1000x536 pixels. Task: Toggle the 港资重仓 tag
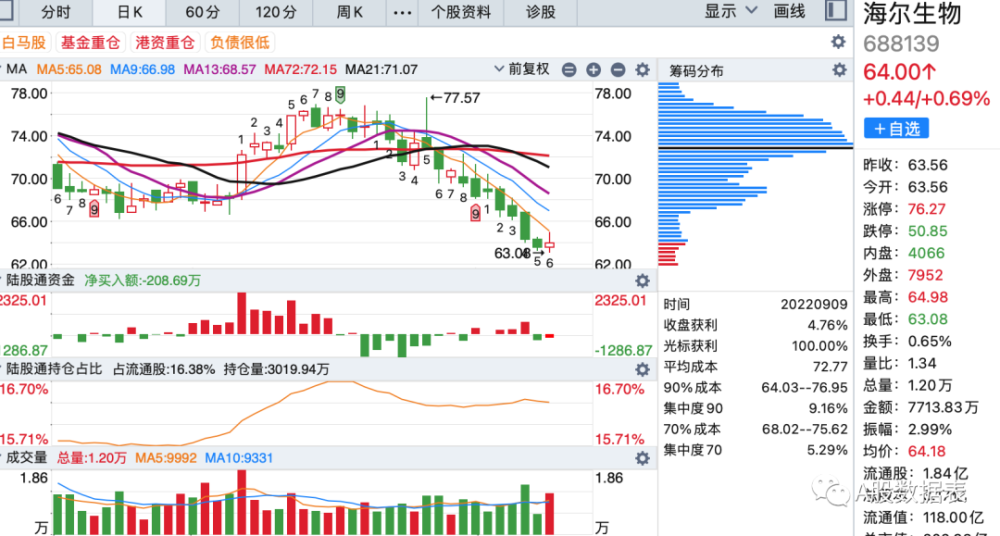pyautogui.click(x=165, y=43)
